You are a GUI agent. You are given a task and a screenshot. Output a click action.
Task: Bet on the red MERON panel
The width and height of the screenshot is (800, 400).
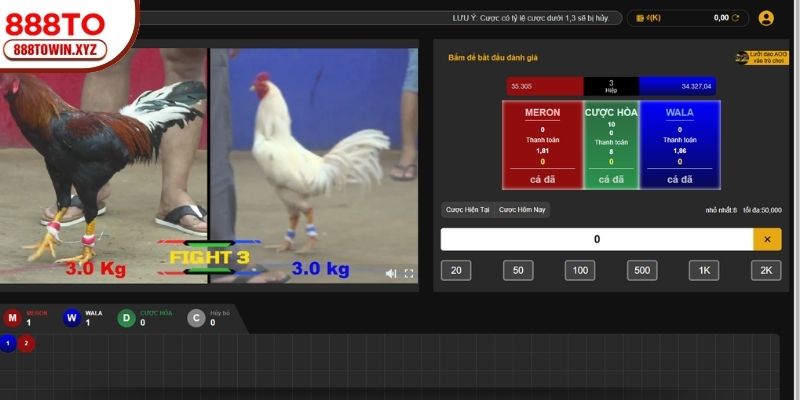(542, 145)
